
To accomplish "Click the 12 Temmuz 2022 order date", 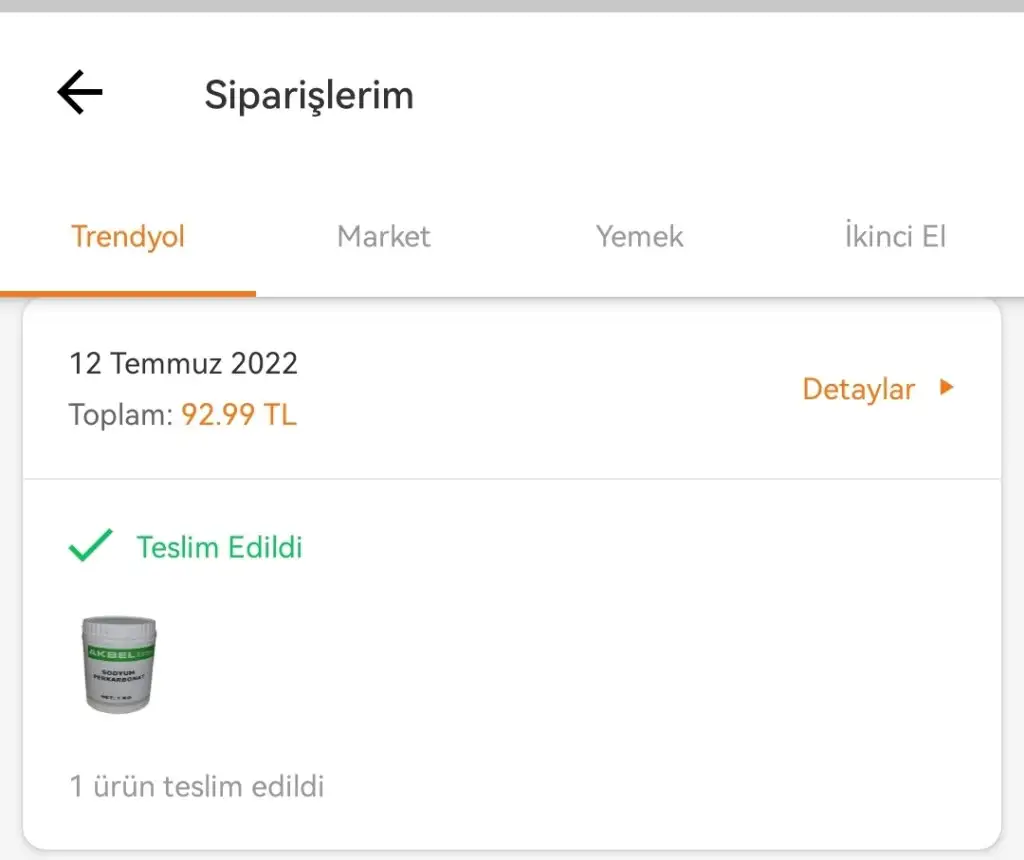I will [183, 362].
